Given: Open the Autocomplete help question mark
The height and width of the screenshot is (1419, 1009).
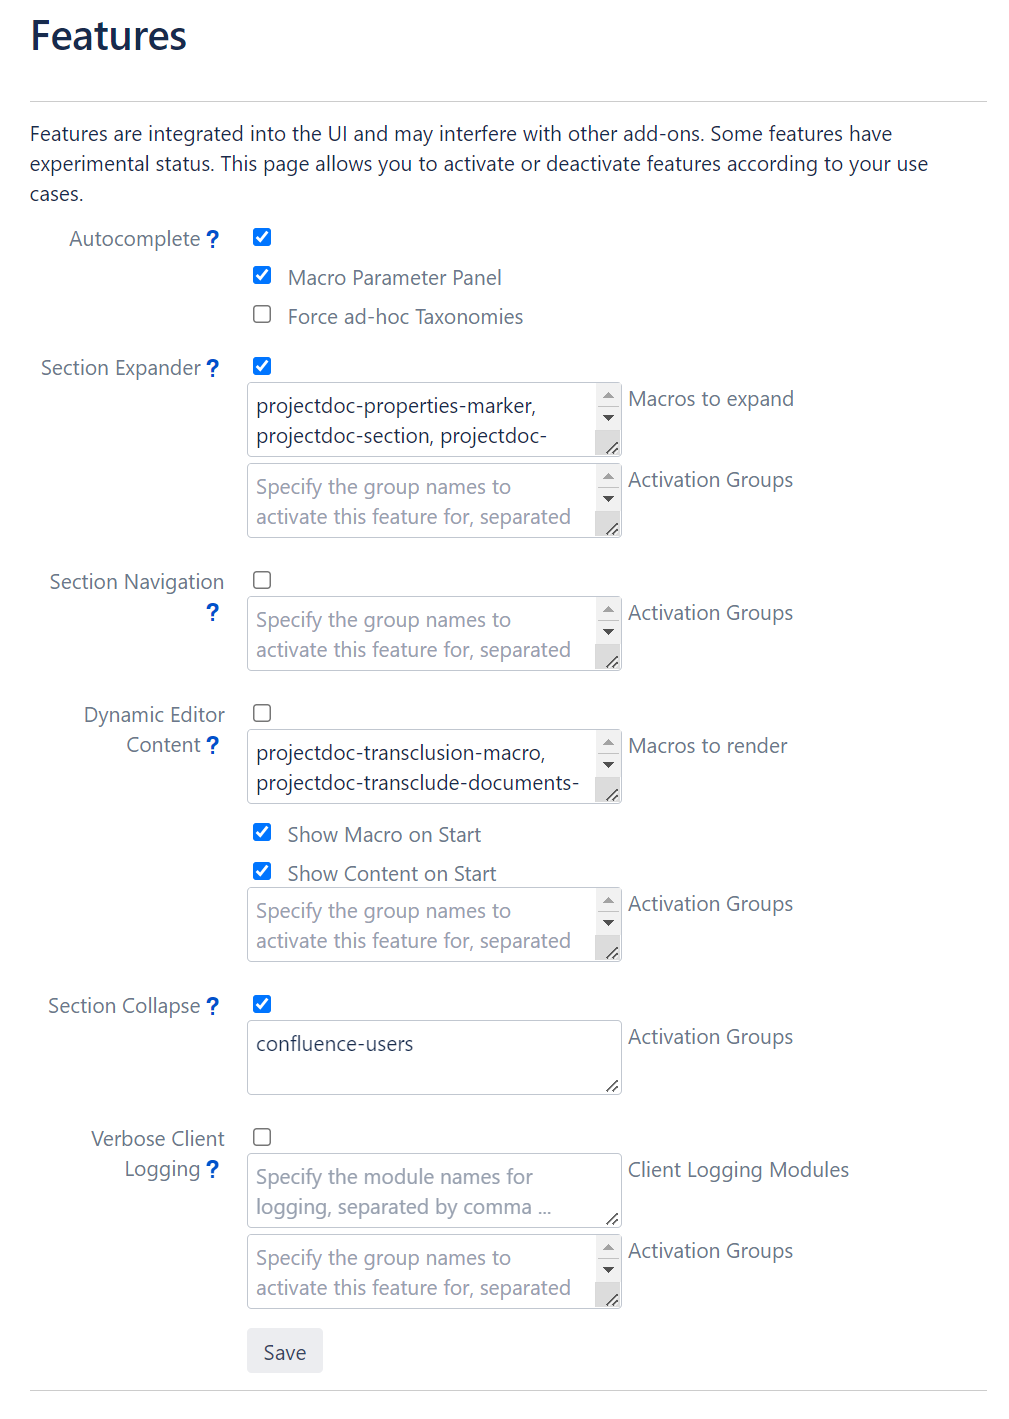Looking at the screenshot, I should [x=212, y=239].
